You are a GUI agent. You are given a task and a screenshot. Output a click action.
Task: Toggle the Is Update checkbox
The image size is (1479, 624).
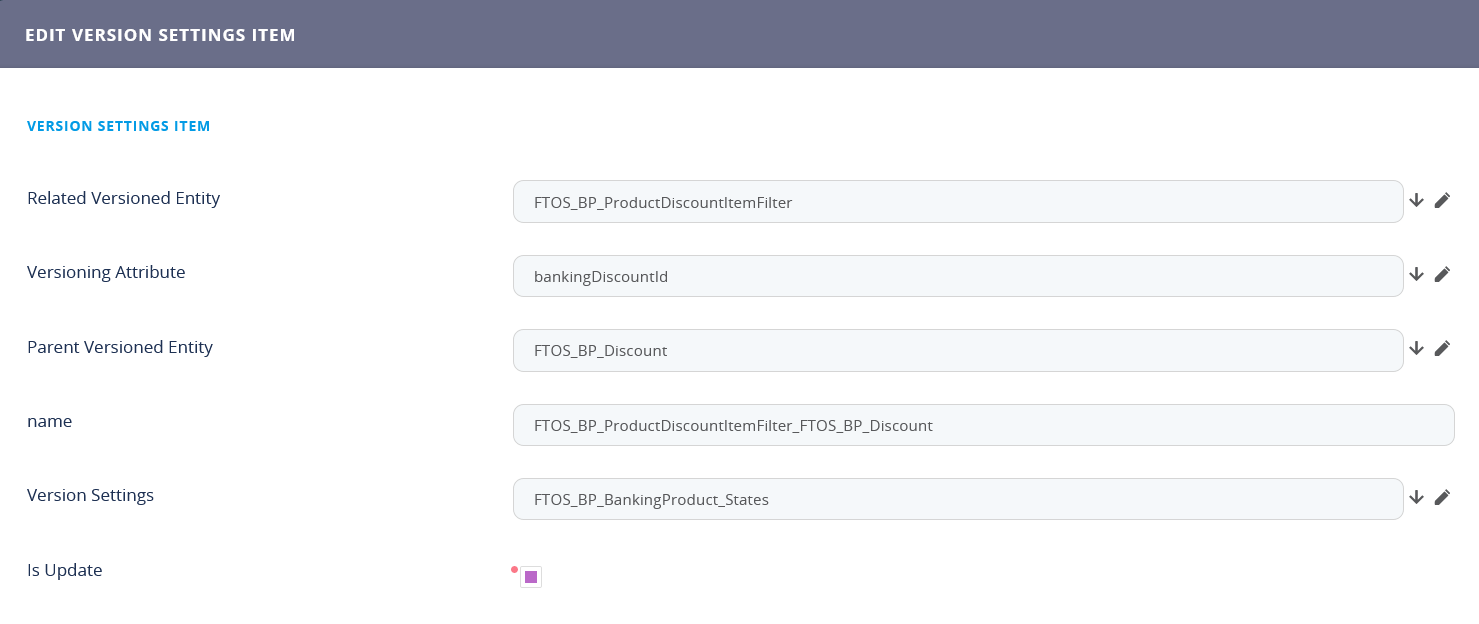tap(531, 577)
